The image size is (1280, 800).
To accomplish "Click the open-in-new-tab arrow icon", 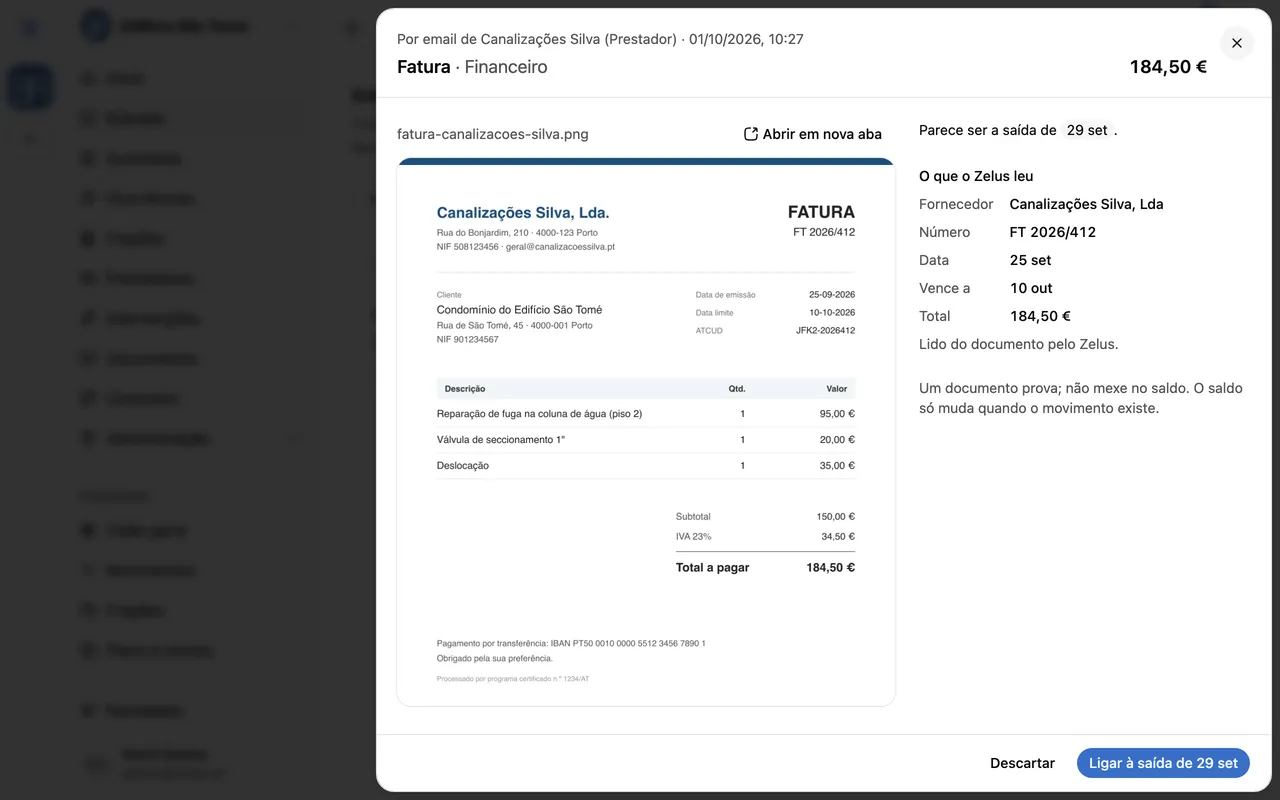I will (x=751, y=134).
